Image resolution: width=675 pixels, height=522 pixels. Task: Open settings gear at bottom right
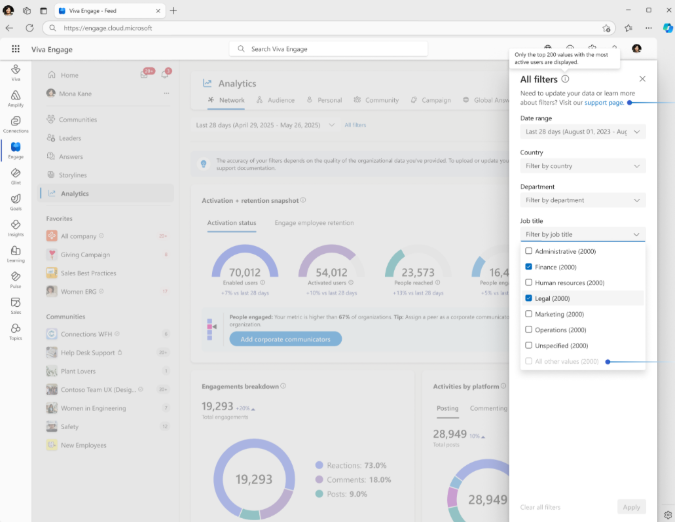coord(668,515)
